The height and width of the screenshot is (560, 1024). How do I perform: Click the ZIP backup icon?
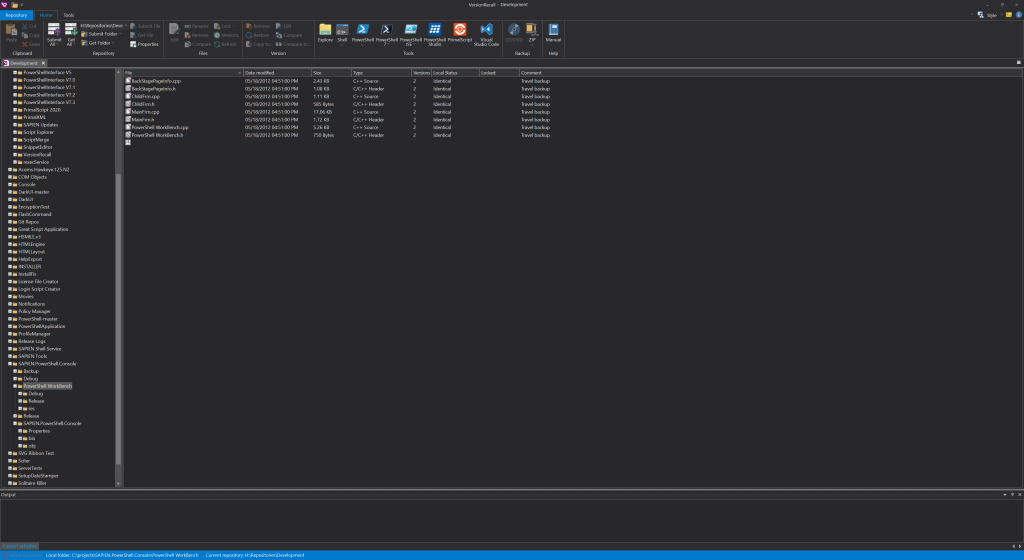pyautogui.click(x=530, y=33)
